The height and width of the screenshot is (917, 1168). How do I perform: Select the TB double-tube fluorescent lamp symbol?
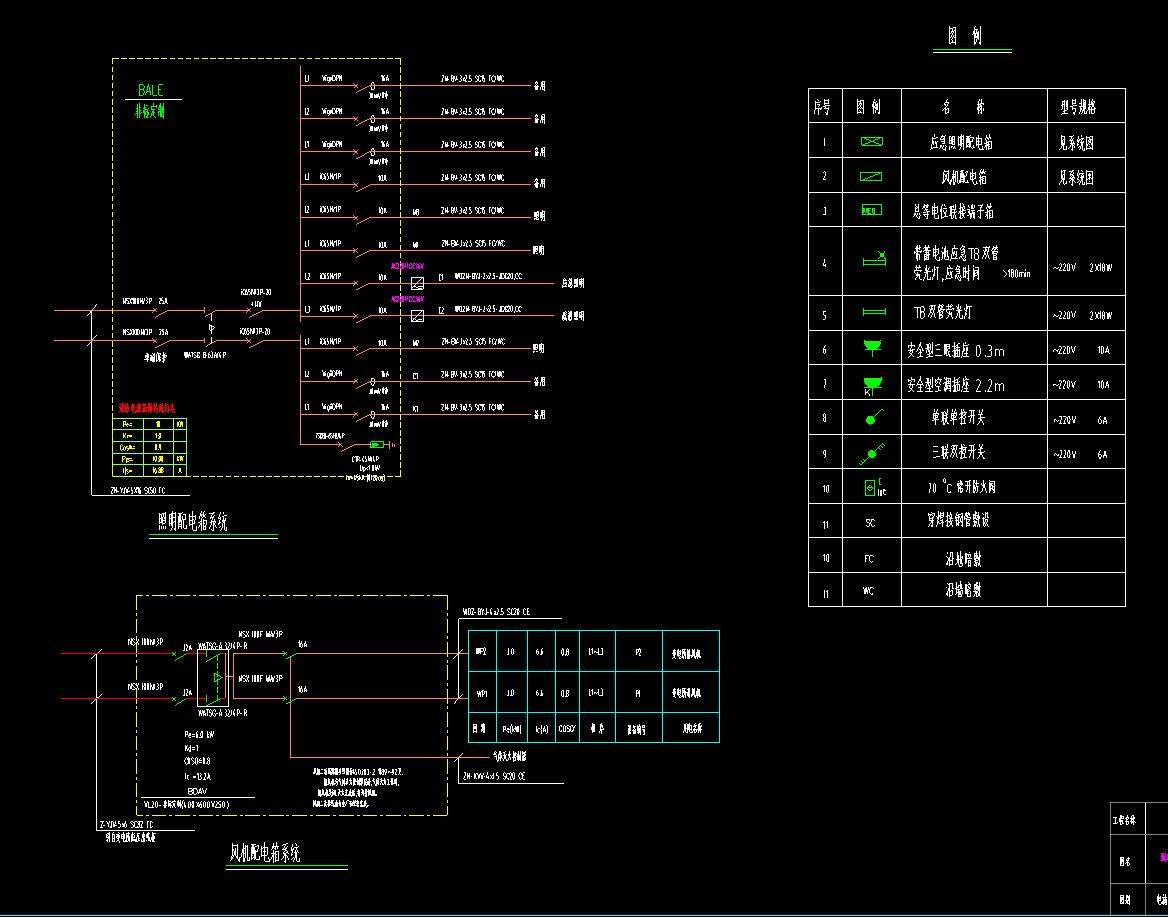coord(872,314)
